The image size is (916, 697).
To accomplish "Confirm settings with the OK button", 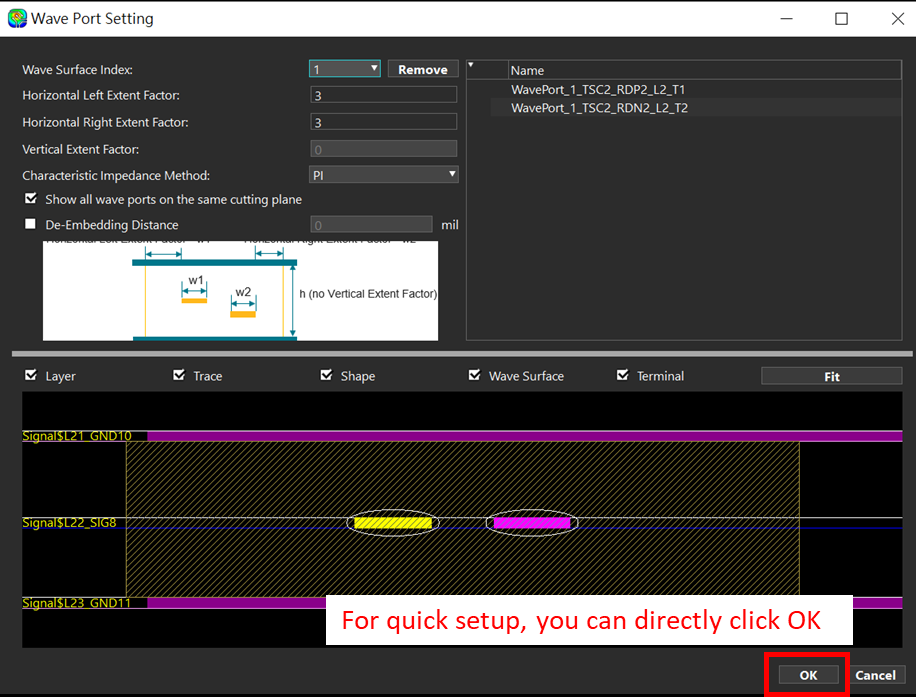I will (x=809, y=675).
